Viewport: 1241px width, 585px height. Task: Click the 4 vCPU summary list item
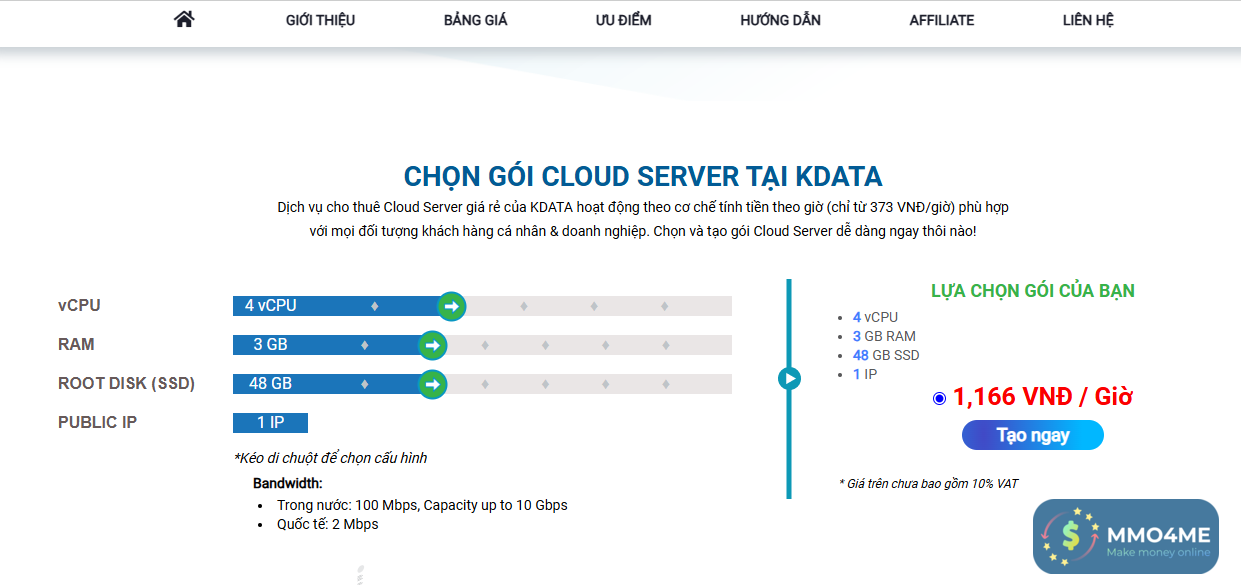(x=875, y=317)
